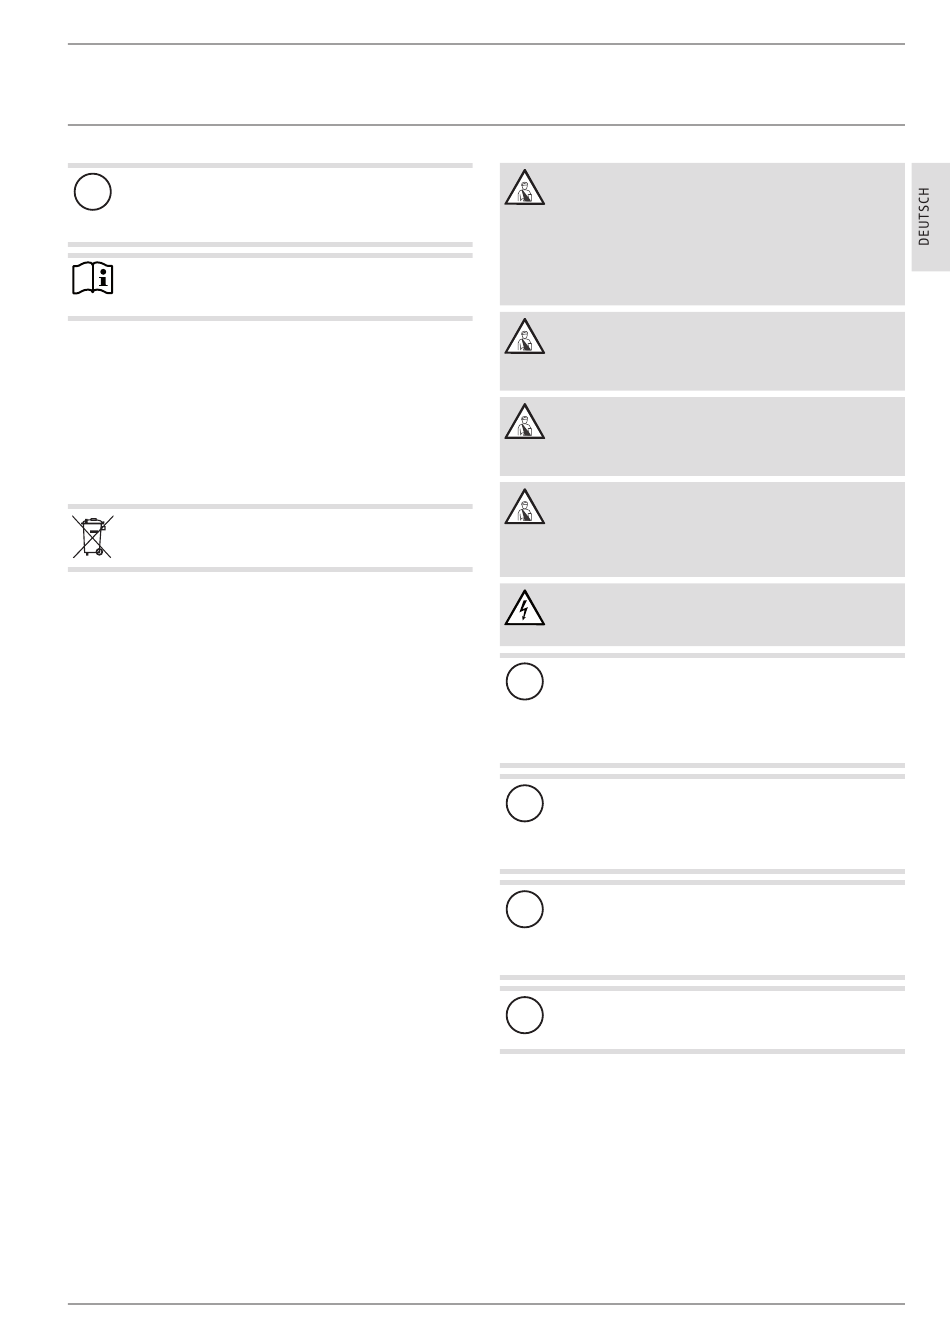The width and height of the screenshot is (950, 1344).
Task: Click the gray box of the fourth injury warning
Action: 702,529
